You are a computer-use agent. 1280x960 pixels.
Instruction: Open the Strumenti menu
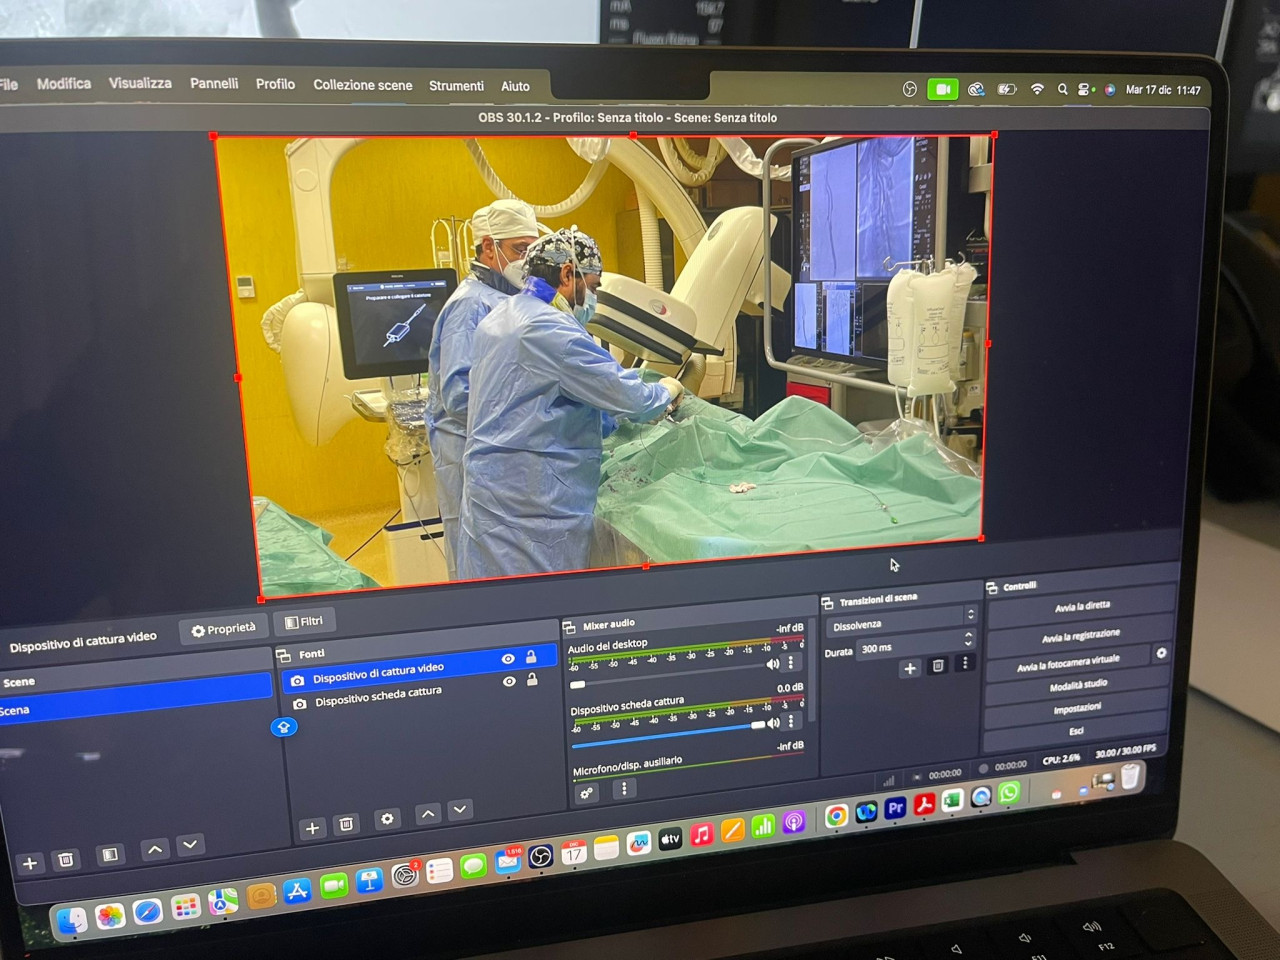click(x=456, y=86)
